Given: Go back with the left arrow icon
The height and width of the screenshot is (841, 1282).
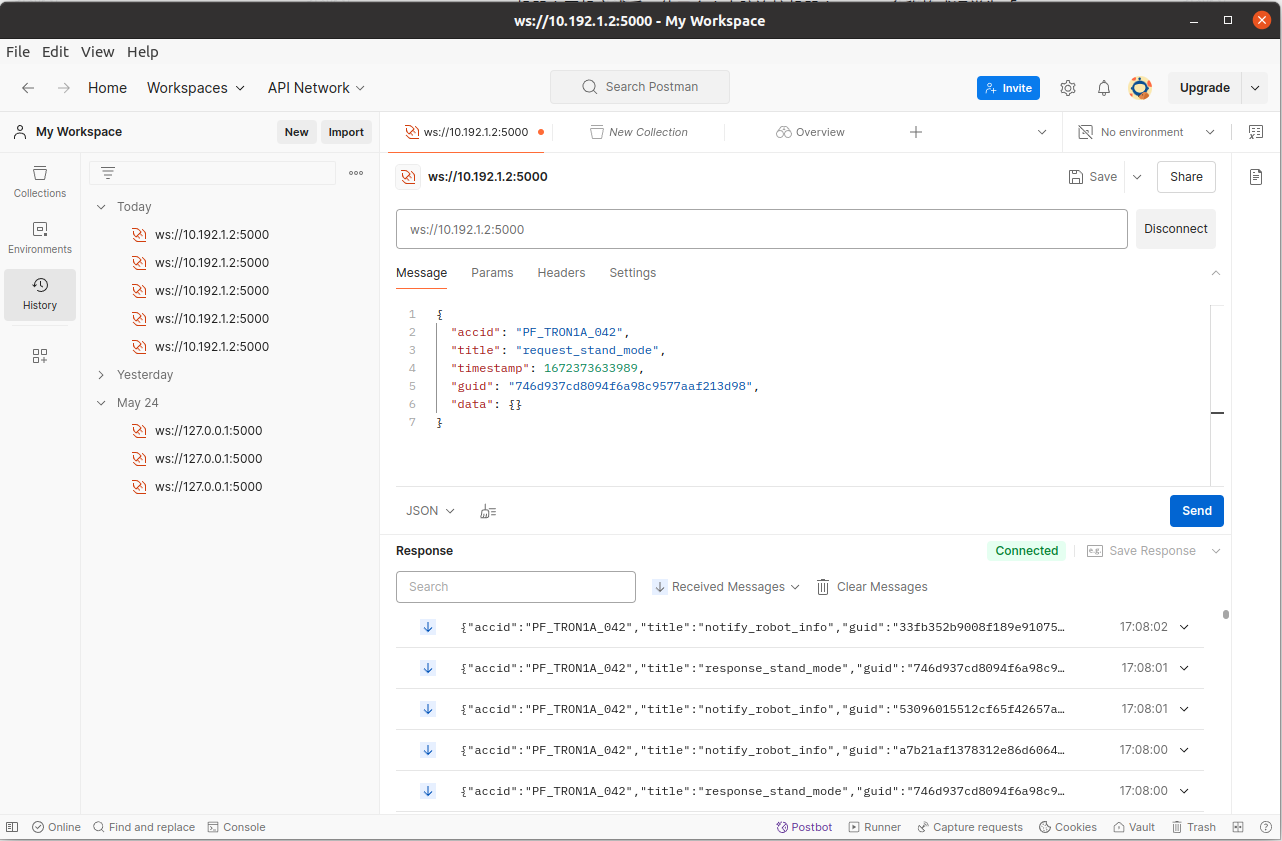Looking at the screenshot, I should (28, 88).
